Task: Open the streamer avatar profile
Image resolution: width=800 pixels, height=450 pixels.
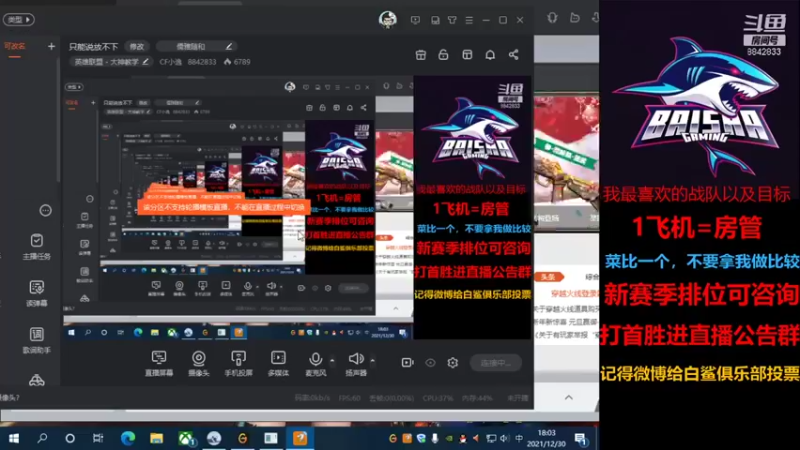Action: 388,19
